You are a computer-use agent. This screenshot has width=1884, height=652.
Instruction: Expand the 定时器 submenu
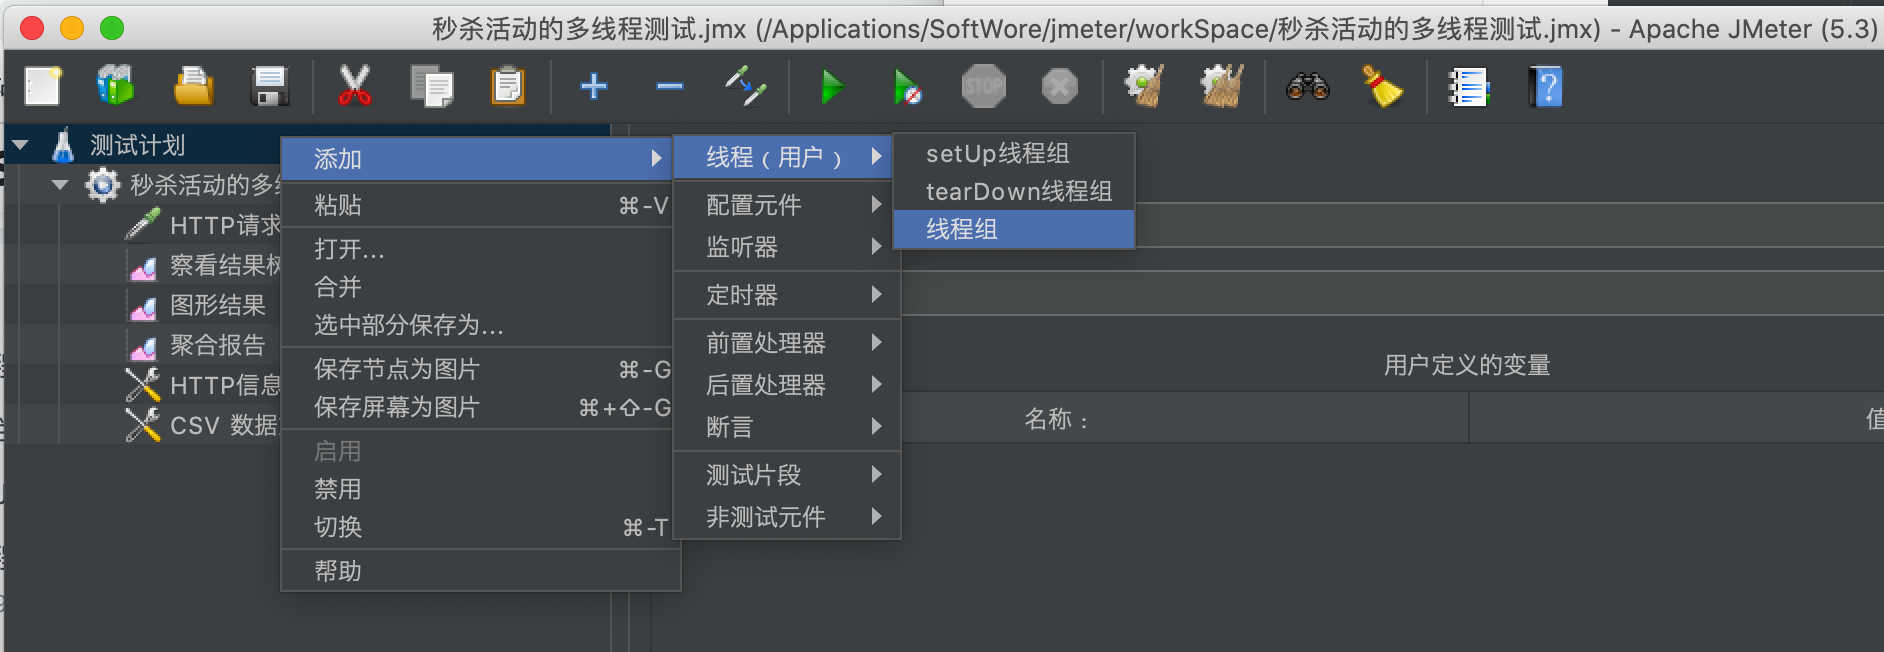pyautogui.click(x=787, y=295)
